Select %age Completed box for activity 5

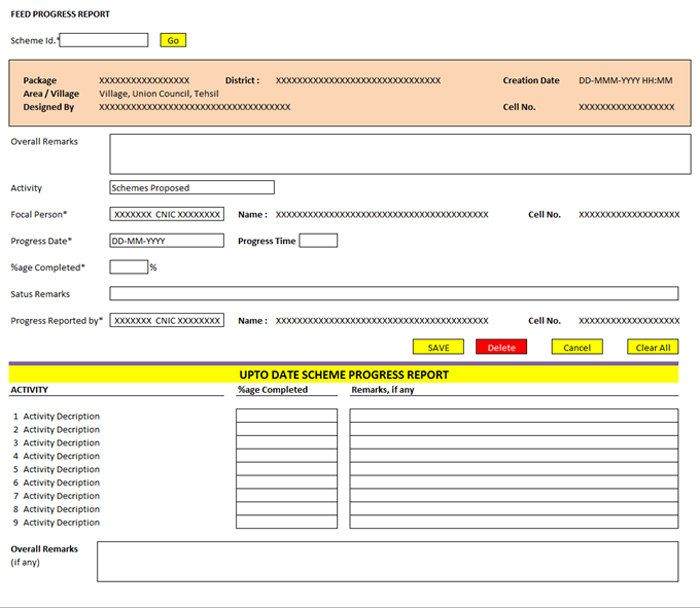(x=286, y=469)
